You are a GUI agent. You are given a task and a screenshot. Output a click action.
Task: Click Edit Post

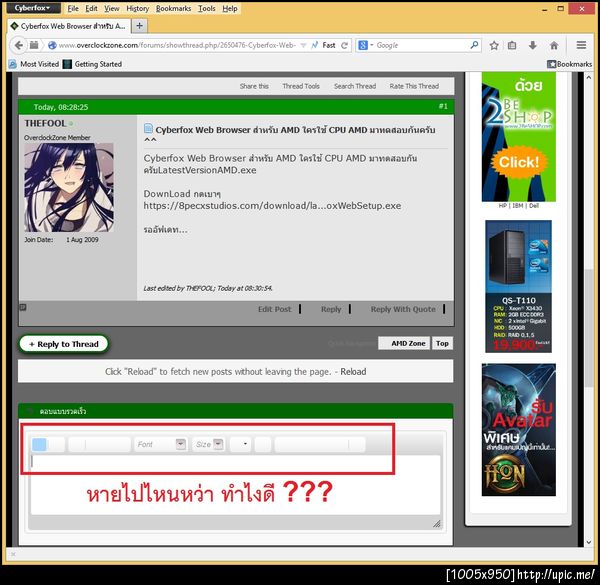coord(274,309)
